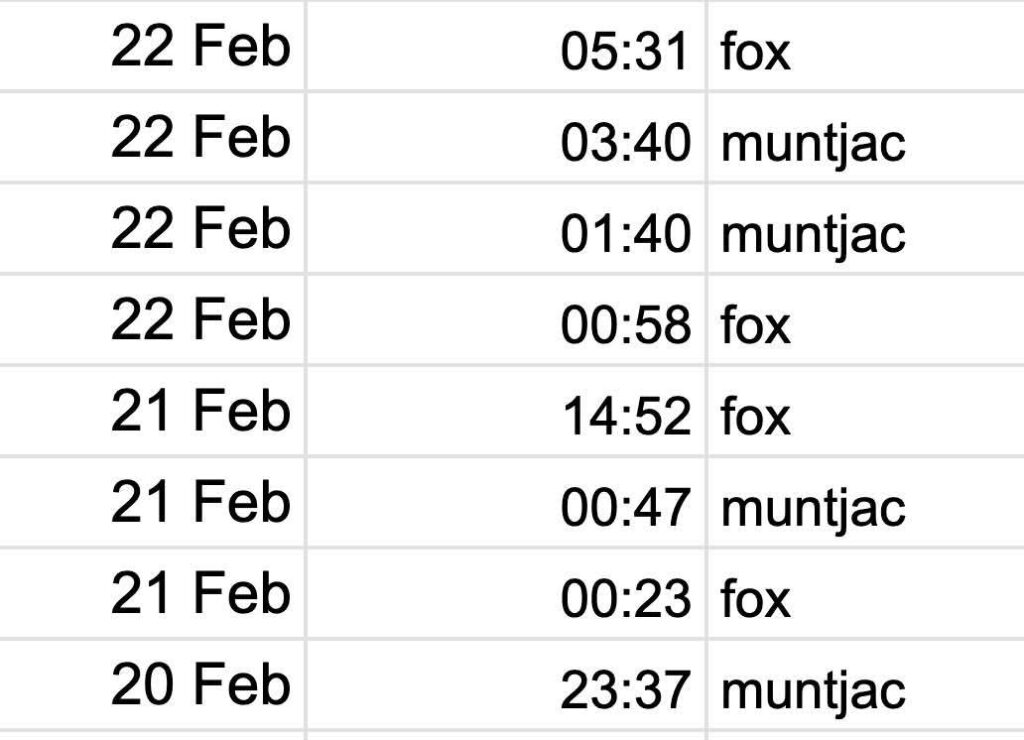The image size is (1024, 740).
Task: Select the 20 Feb date cell
Action: click(x=200, y=686)
